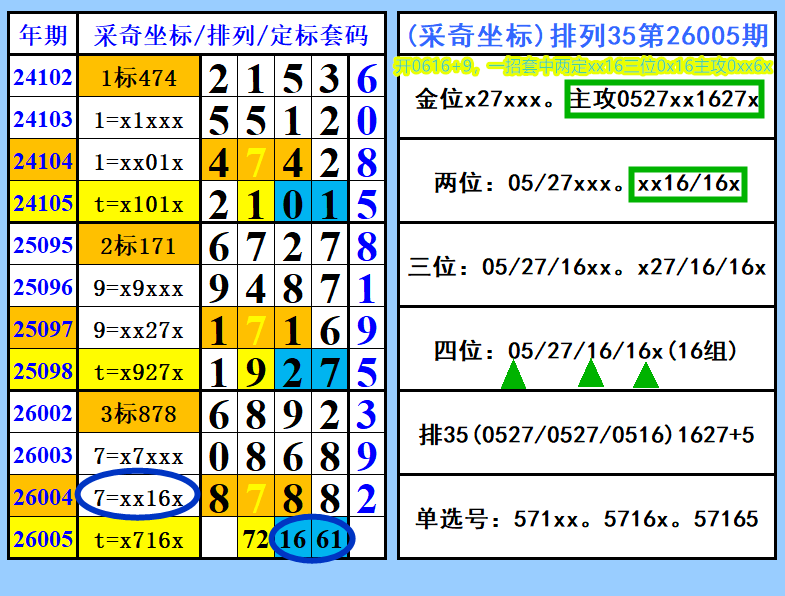Select the green-boxed 主攻0527xx1627x text

coord(664,99)
